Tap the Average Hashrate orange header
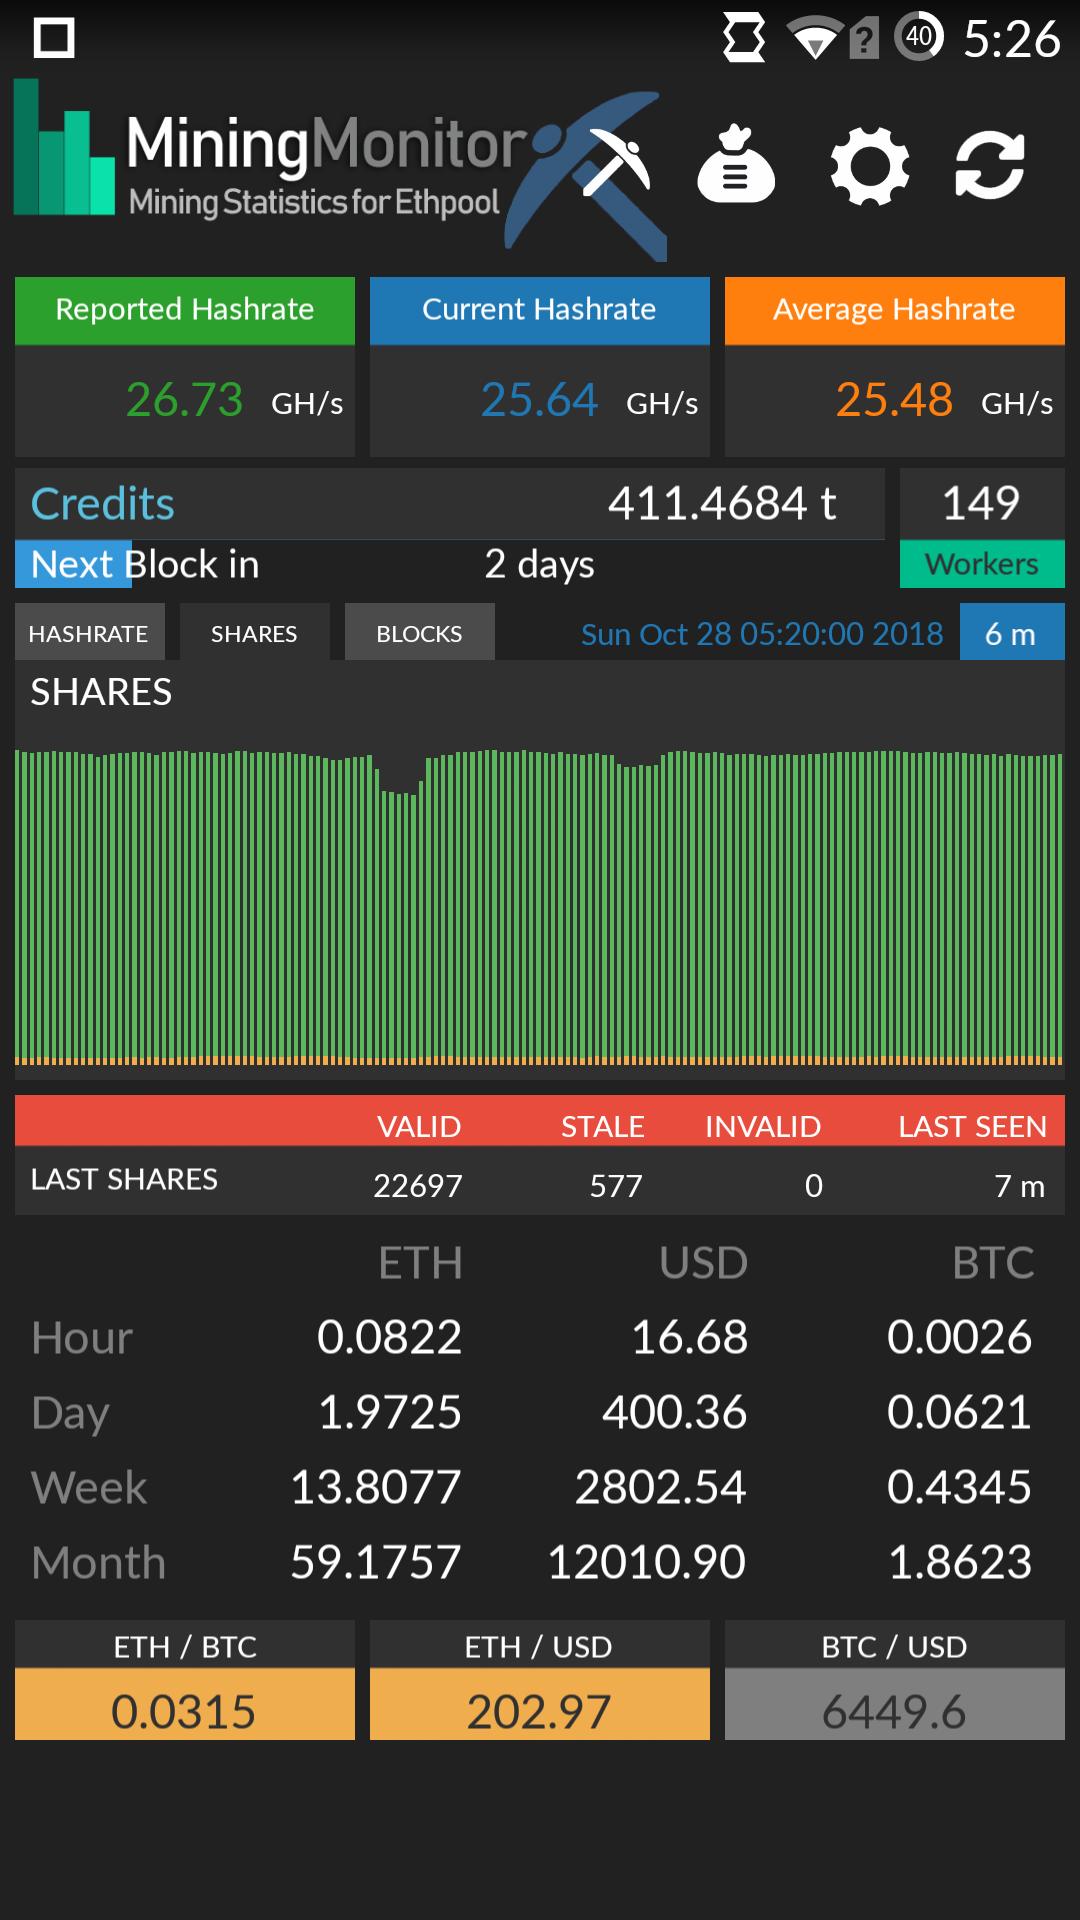 (895, 310)
